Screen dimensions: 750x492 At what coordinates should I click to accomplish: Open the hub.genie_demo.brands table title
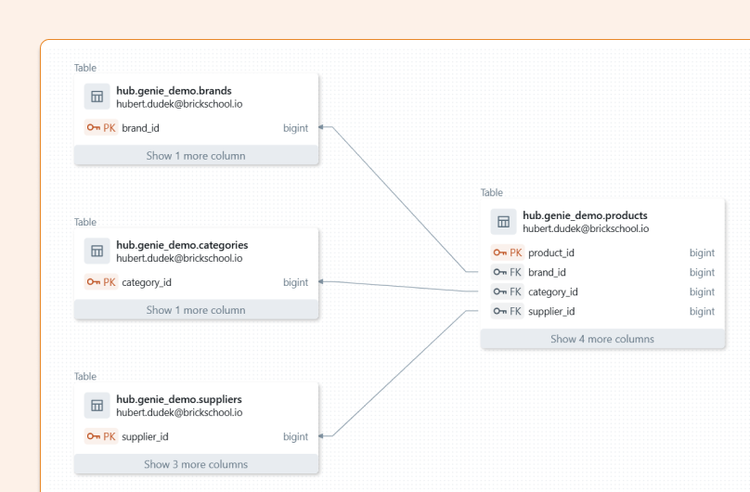coord(174,90)
